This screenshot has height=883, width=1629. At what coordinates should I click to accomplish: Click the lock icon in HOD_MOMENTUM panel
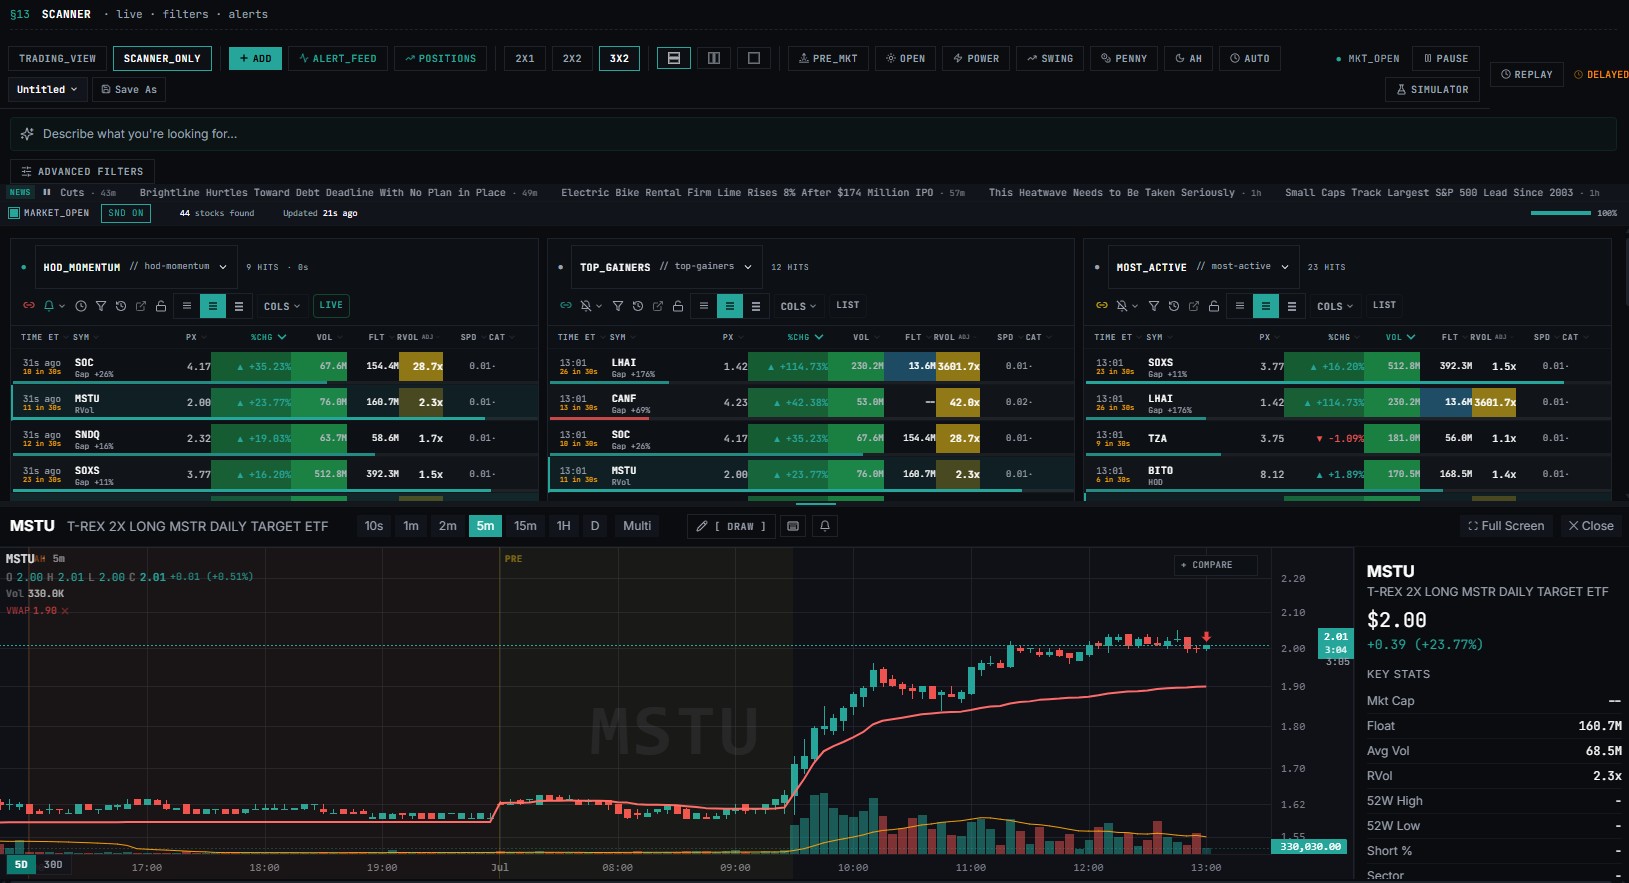coord(161,306)
